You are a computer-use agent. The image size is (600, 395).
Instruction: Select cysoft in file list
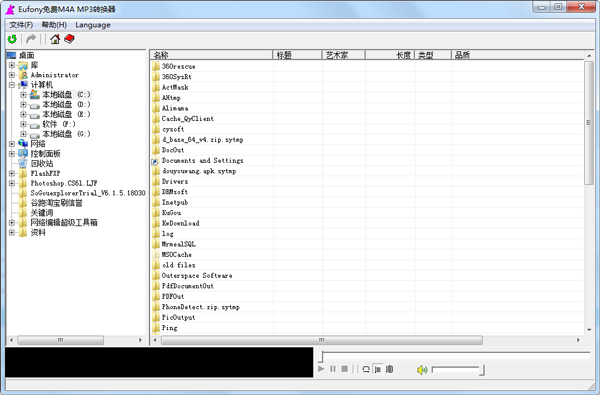tap(173, 129)
